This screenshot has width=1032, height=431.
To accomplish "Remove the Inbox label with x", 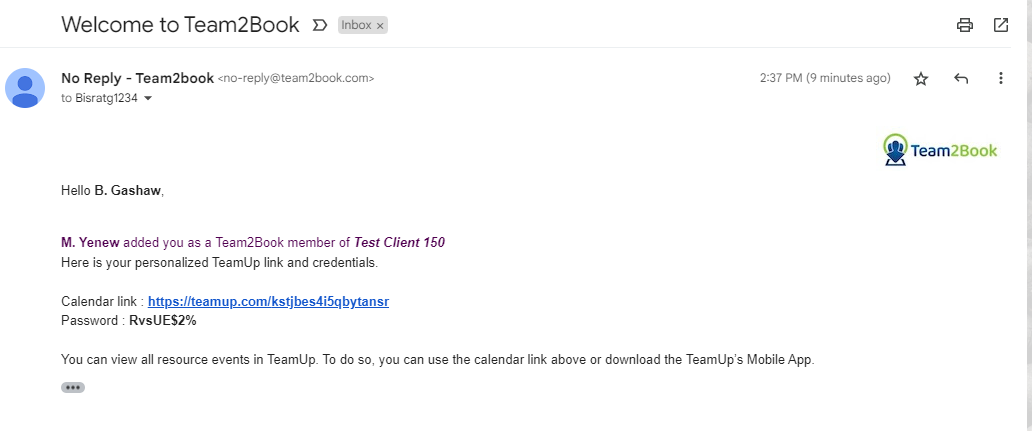I will point(380,26).
